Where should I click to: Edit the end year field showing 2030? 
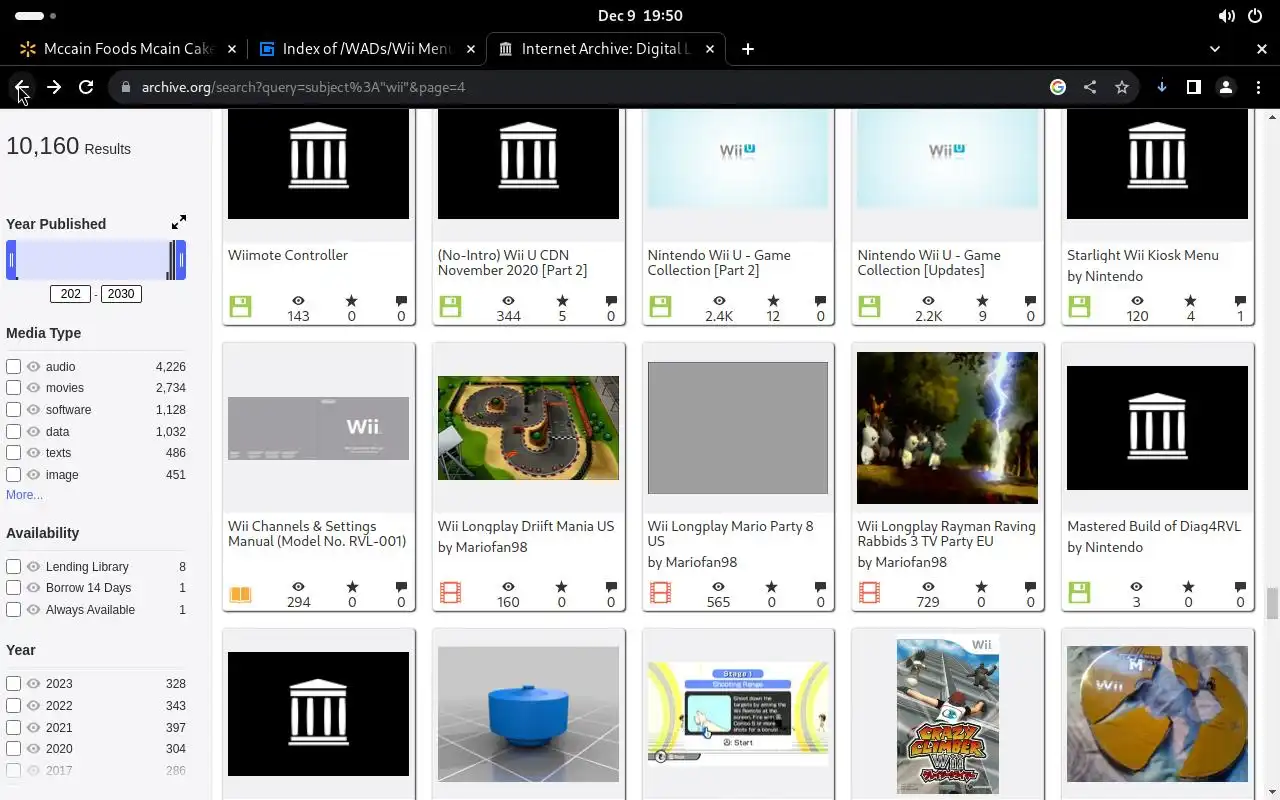[x=121, y=294]
